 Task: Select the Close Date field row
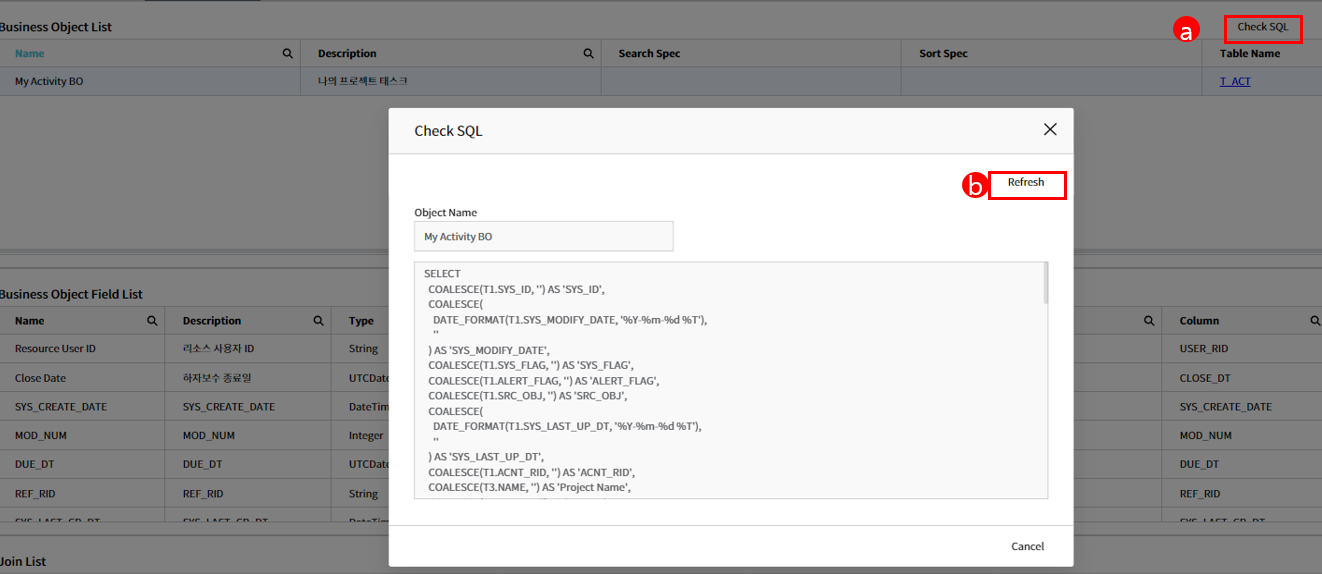tap(80, 378)
